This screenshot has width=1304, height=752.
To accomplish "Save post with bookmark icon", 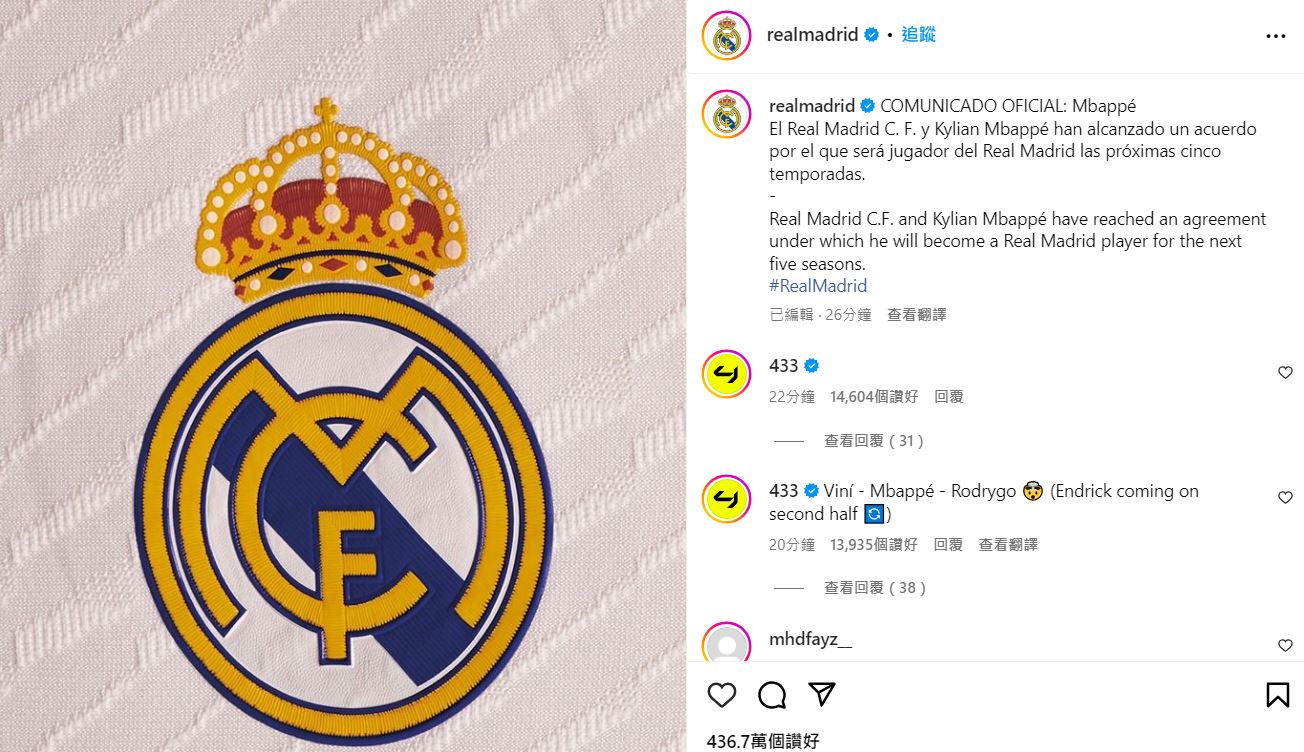I will [1277, 695].
